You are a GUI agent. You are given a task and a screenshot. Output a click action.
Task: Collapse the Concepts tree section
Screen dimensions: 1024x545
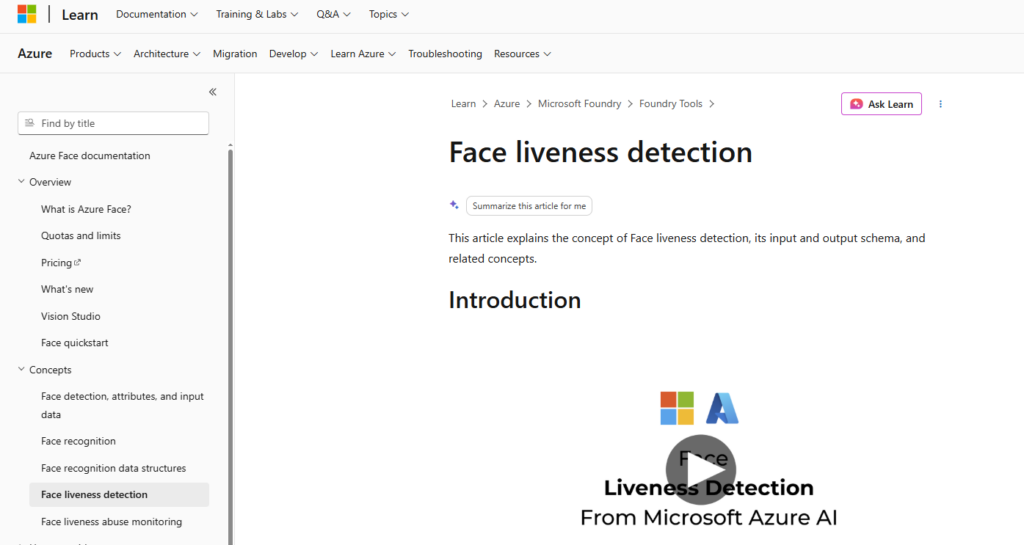21,369
